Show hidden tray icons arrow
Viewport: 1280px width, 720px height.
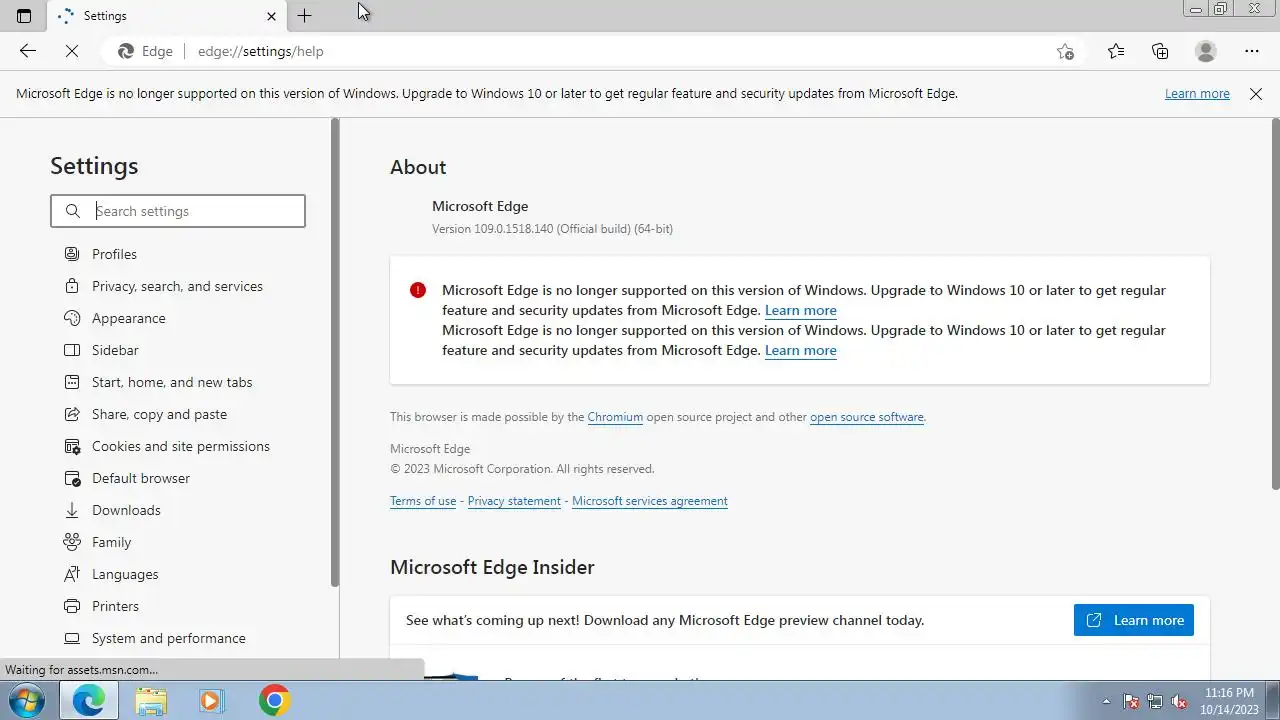[1106, 701]
